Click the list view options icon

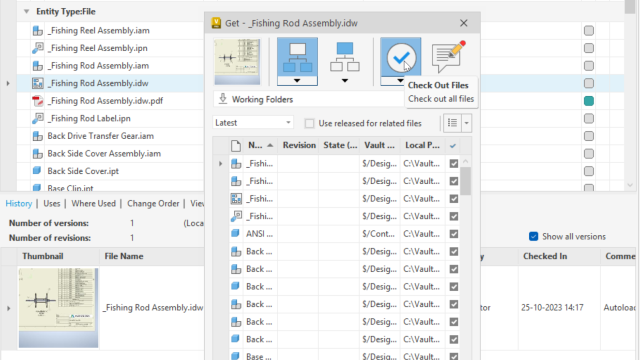point(452,122)
